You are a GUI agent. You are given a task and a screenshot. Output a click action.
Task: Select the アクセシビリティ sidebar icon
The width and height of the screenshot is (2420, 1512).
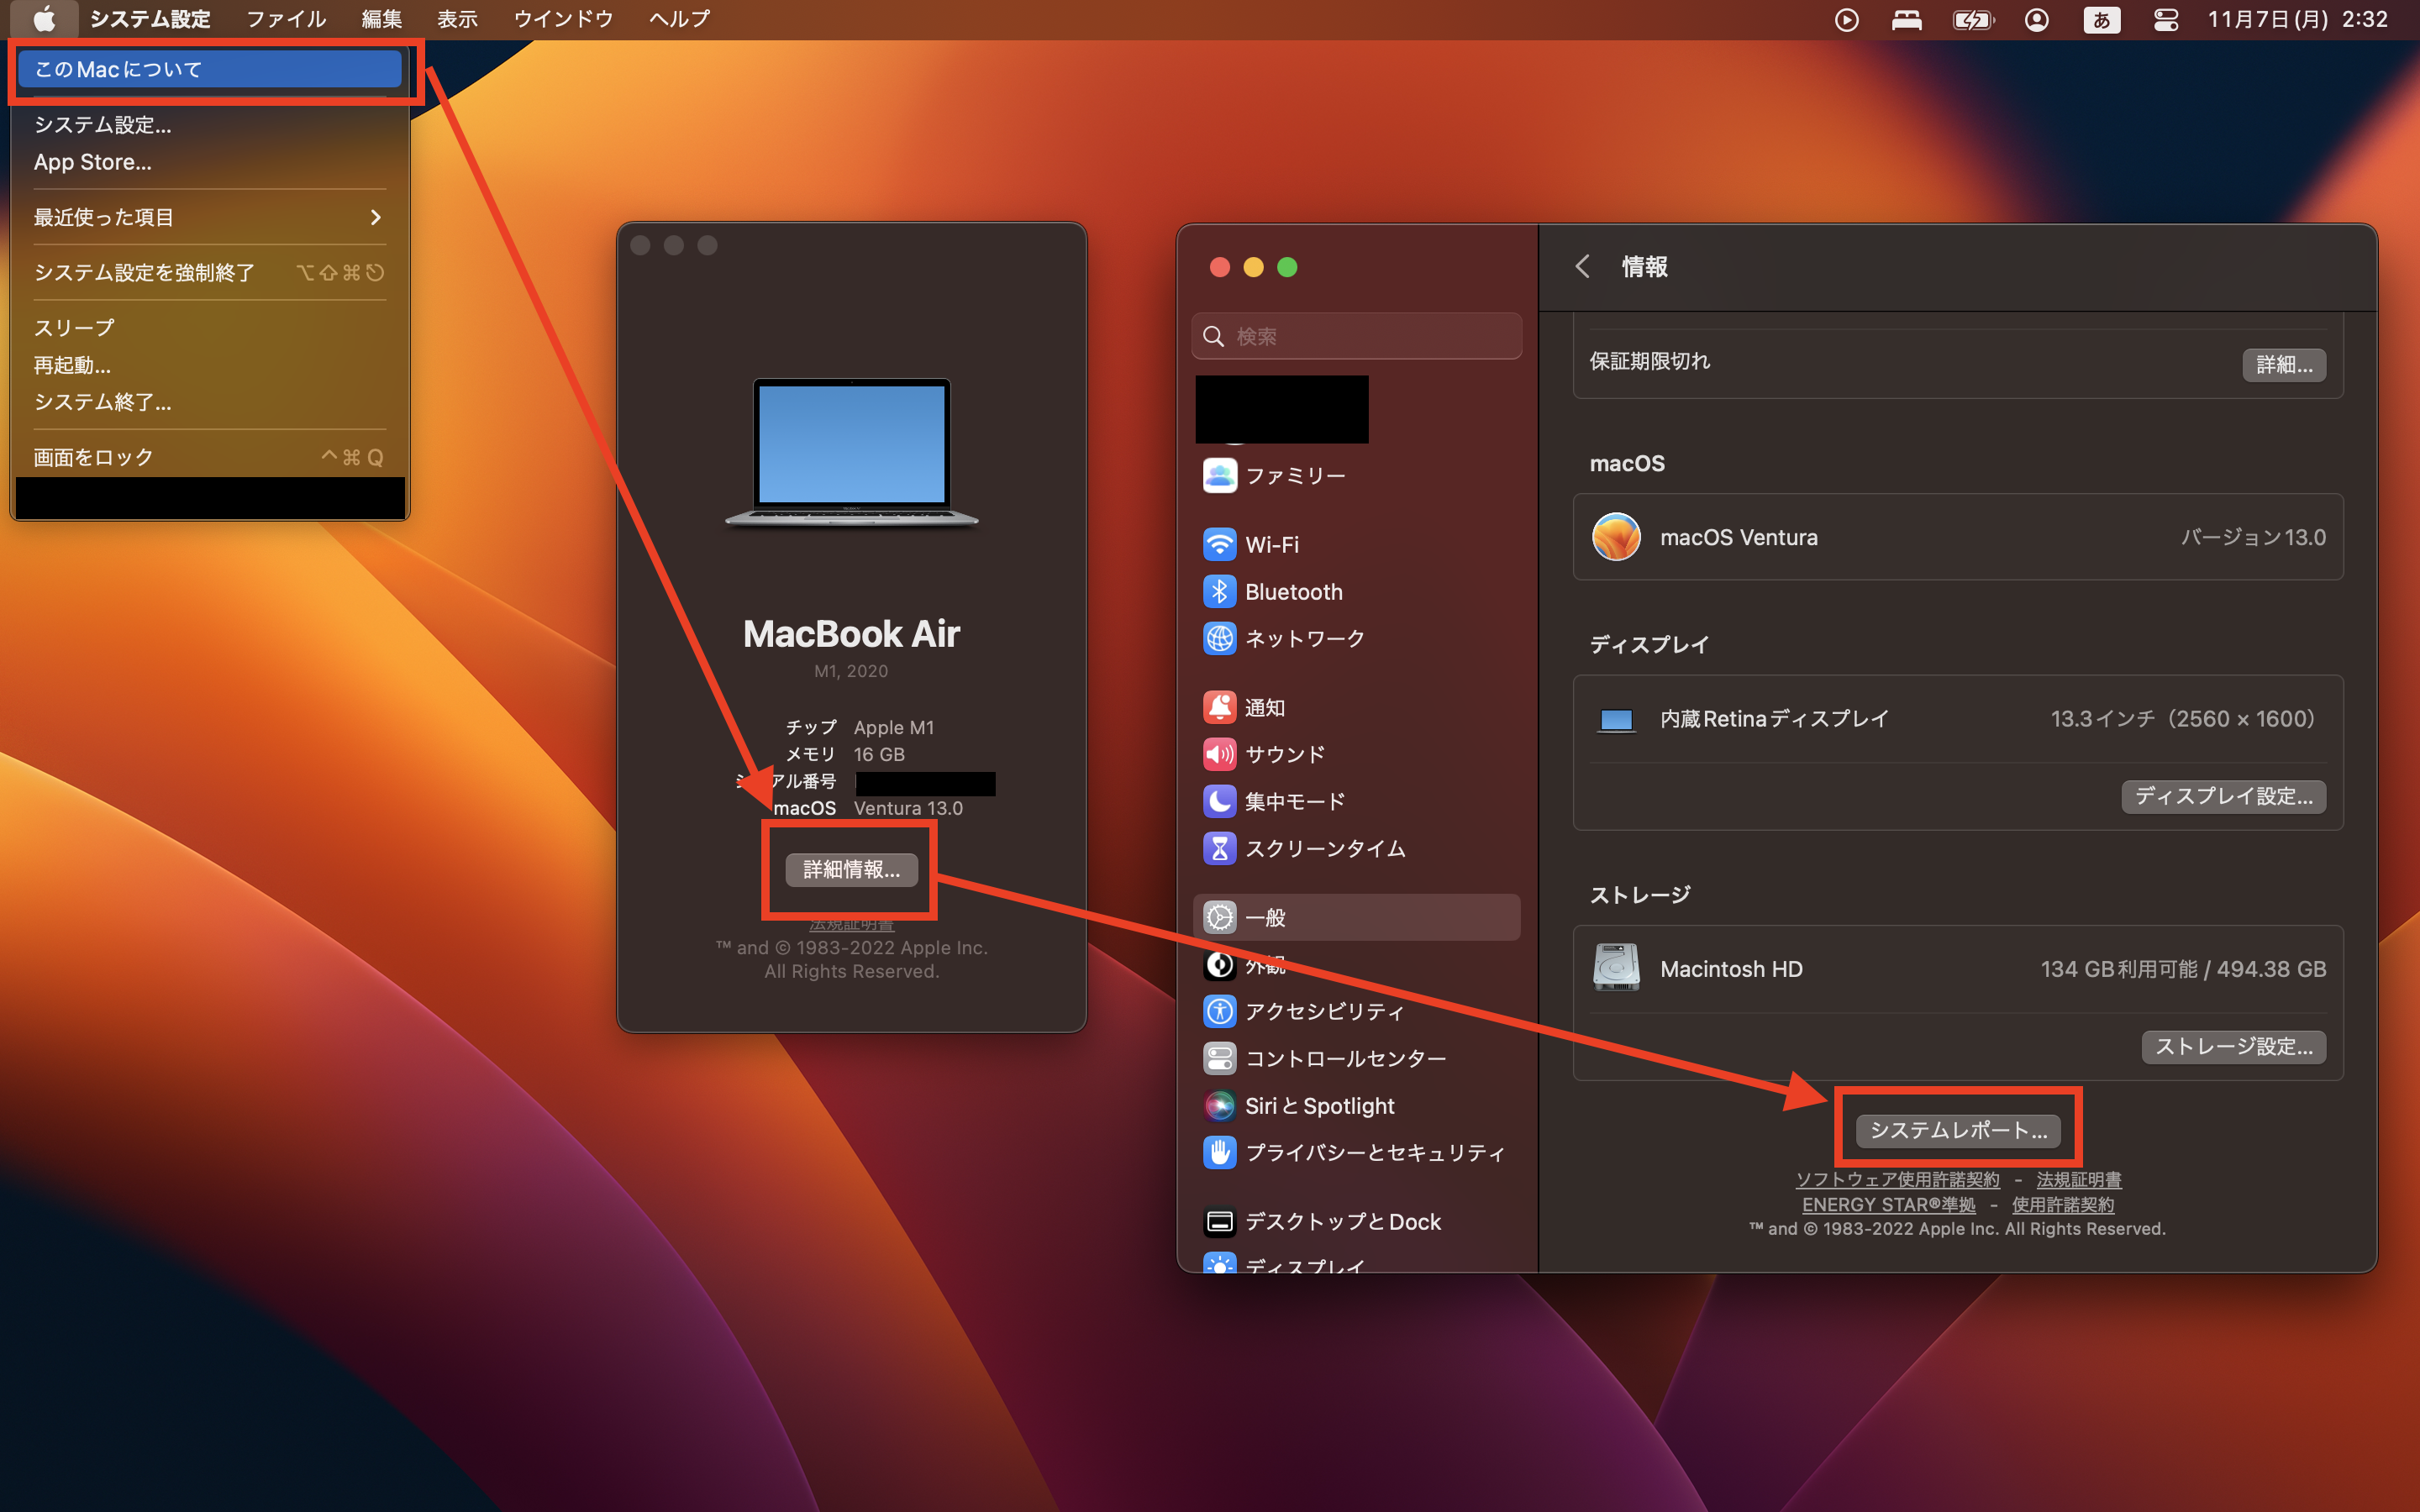pyautogui.click(x=1219, y=1011)
